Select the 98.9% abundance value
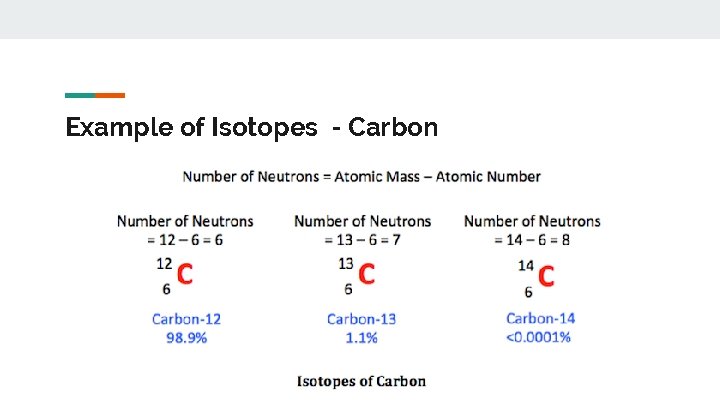The width and height of the screenshot is (720, 405). coord(187,338)
